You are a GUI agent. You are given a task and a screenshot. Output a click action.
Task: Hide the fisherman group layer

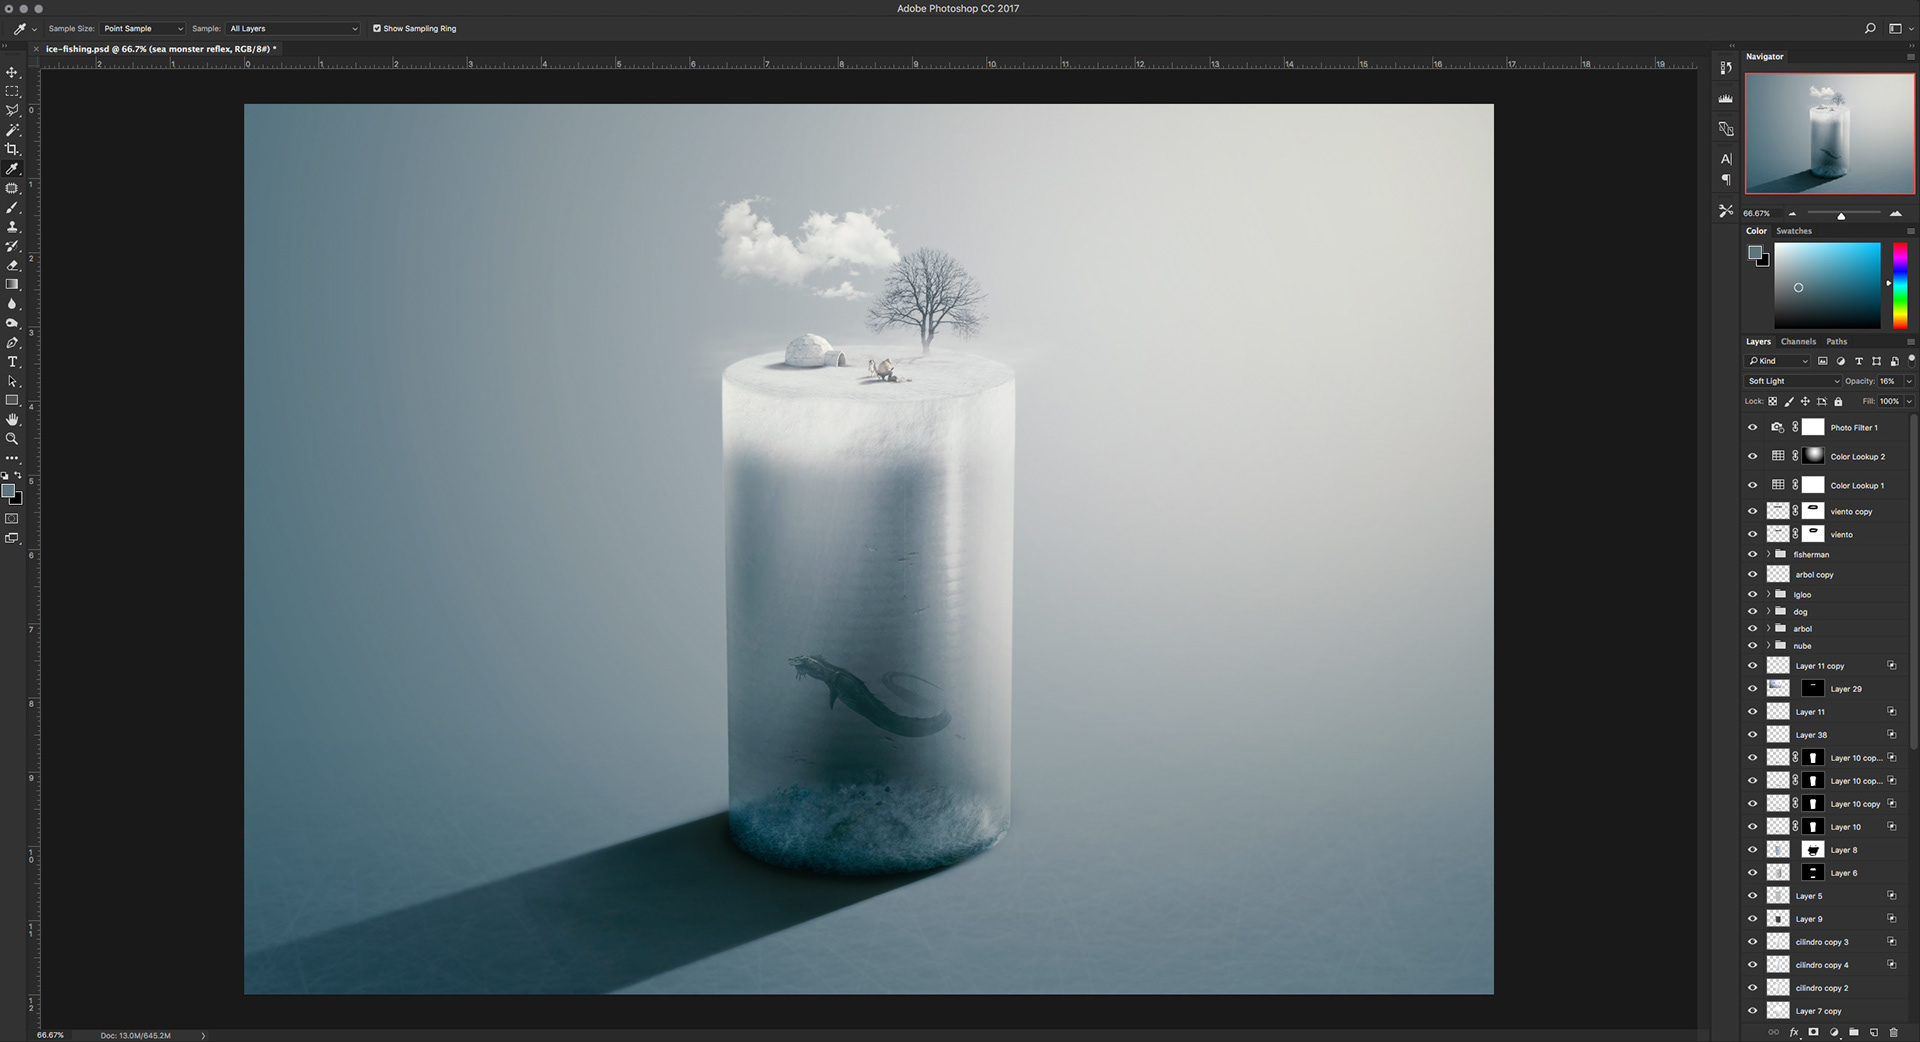point(1752,554)
